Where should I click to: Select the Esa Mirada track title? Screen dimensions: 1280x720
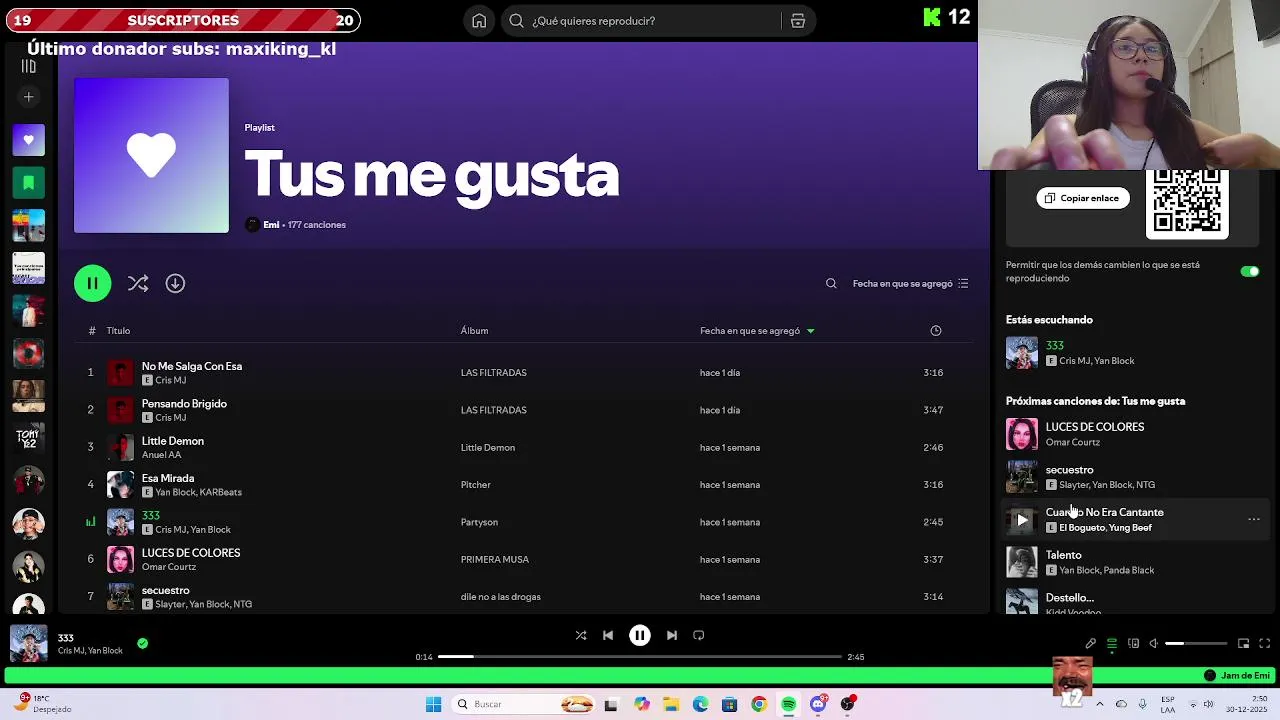click(168, 479)
